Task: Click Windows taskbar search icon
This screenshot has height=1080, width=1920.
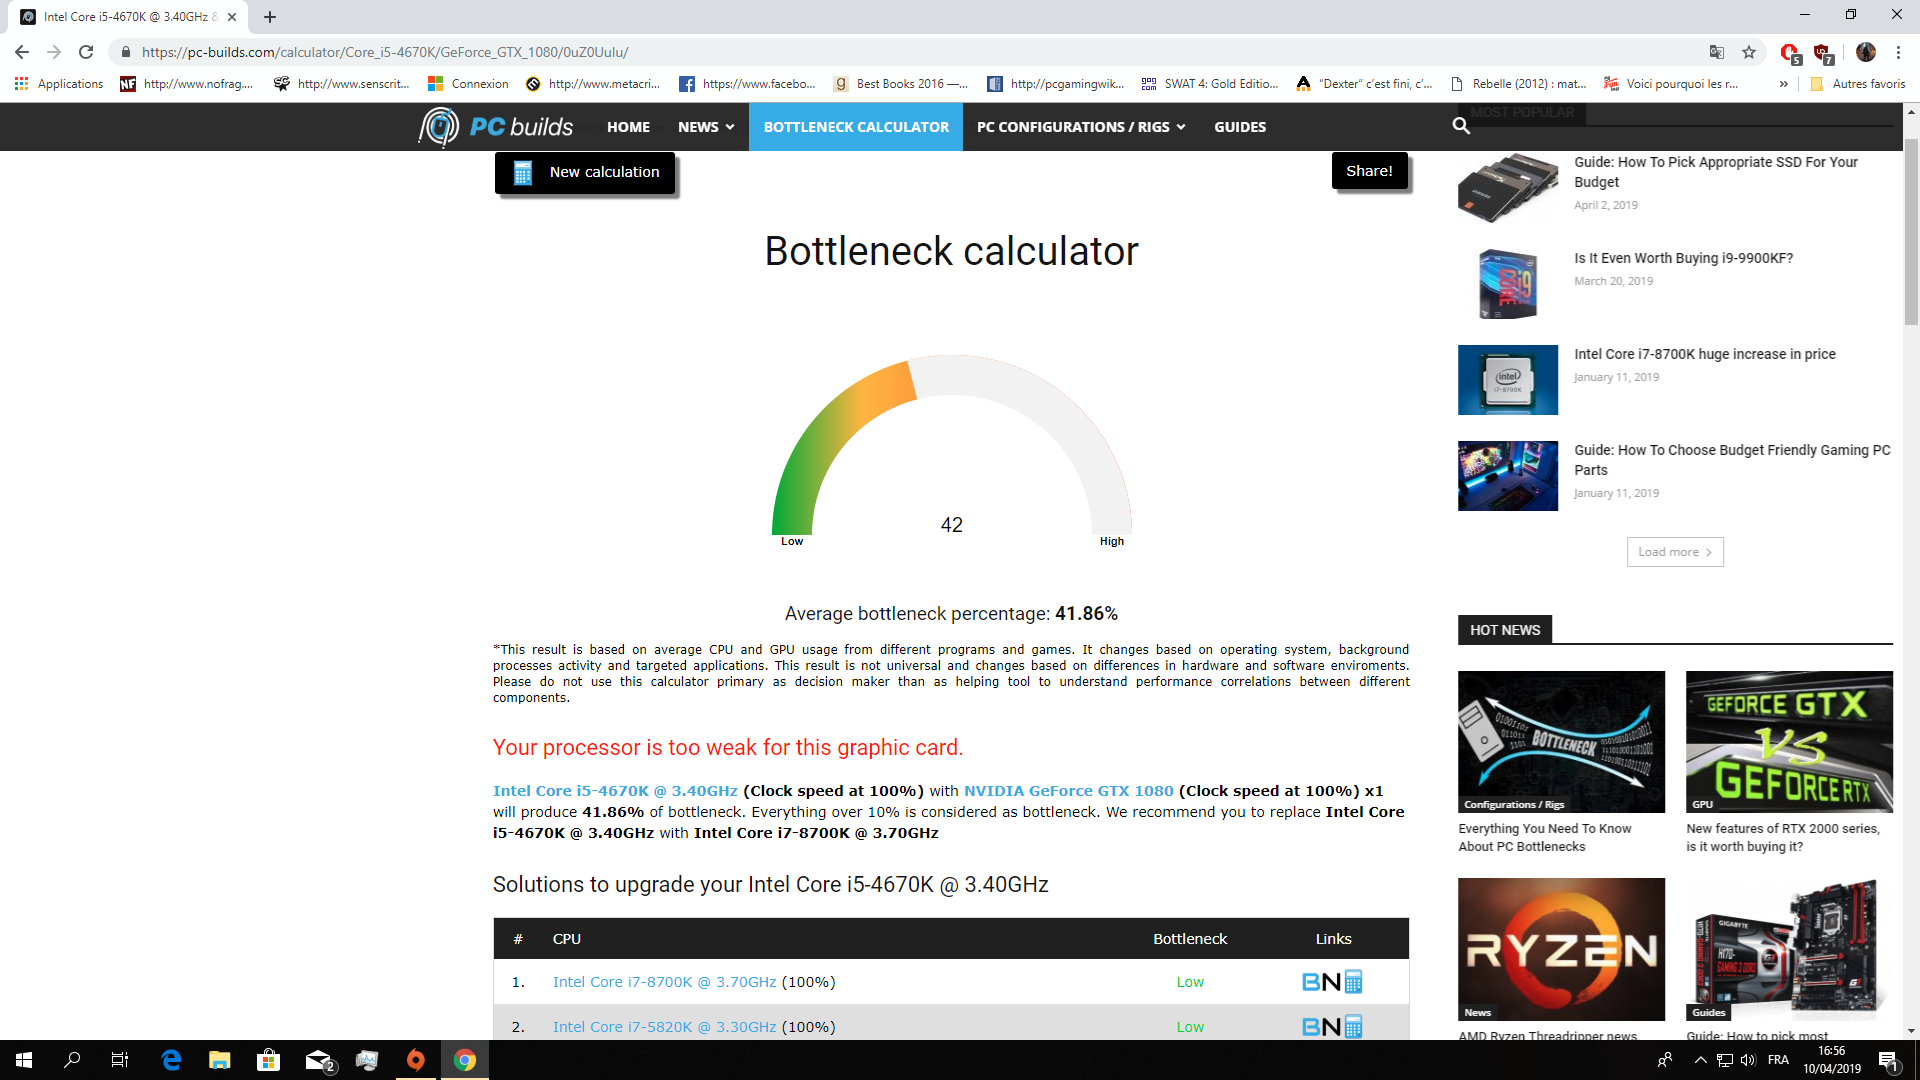Action: (72, 1060)
